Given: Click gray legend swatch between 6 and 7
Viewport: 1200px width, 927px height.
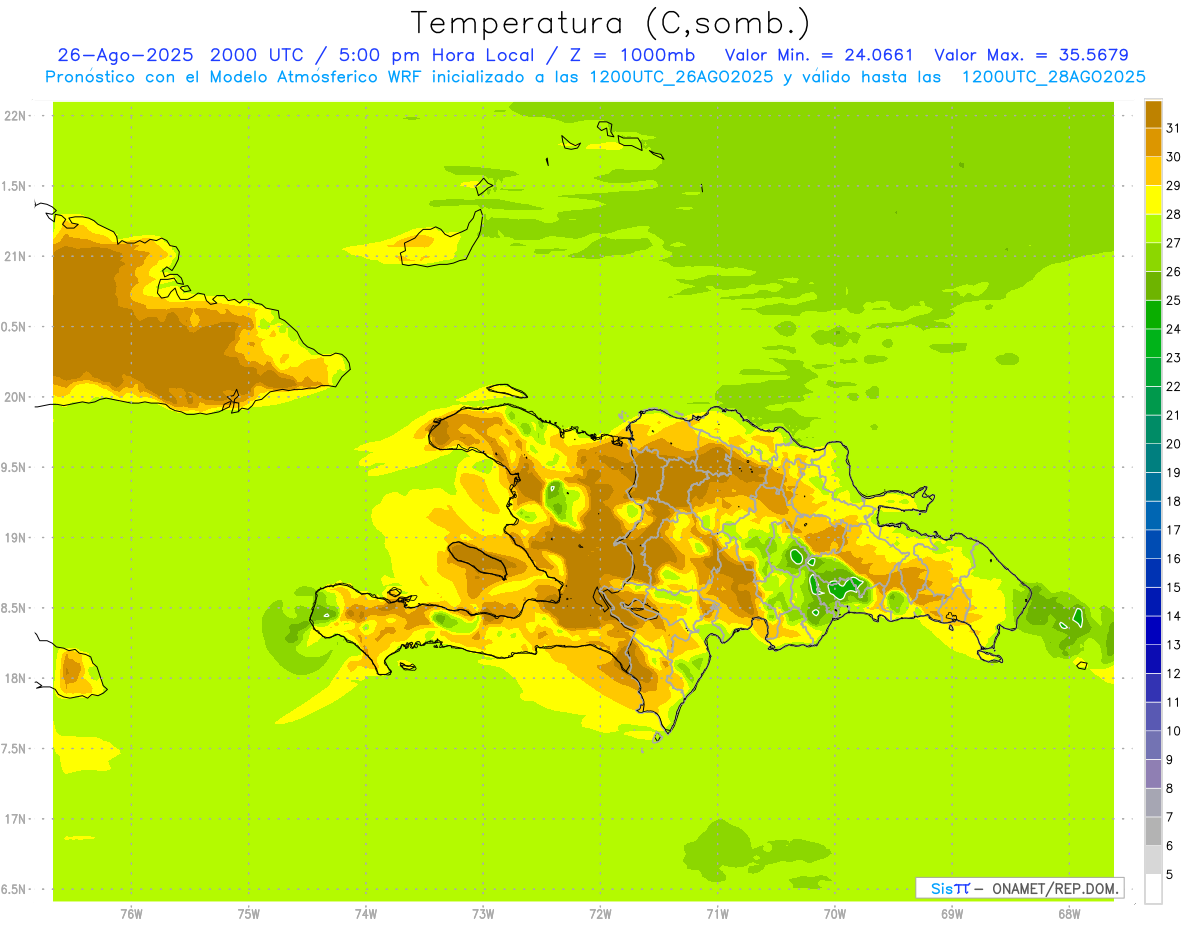Looking at the screenshot, I should tap(1153, 832).
